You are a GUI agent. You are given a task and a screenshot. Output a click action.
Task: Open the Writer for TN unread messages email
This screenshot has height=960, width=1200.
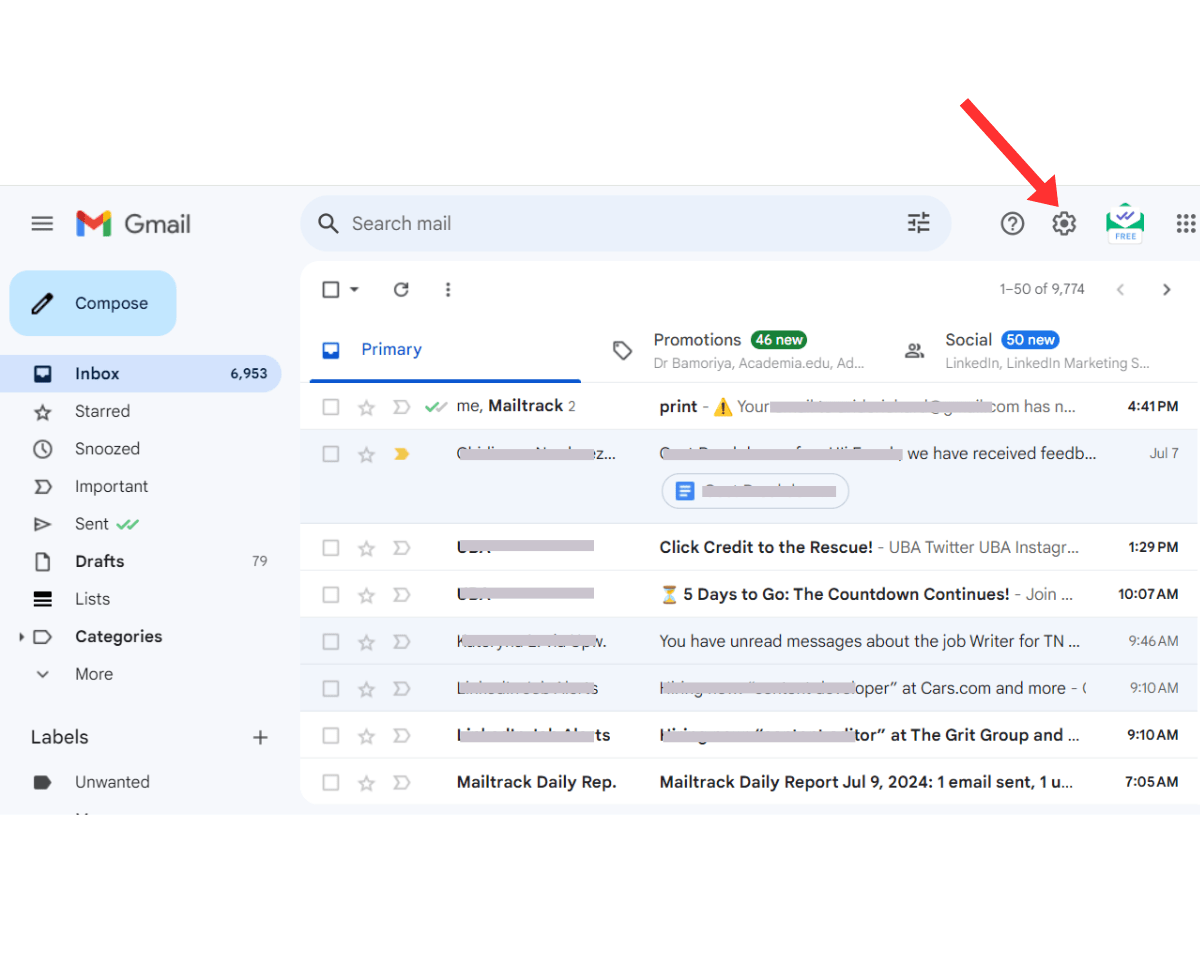tap(750, 642)
